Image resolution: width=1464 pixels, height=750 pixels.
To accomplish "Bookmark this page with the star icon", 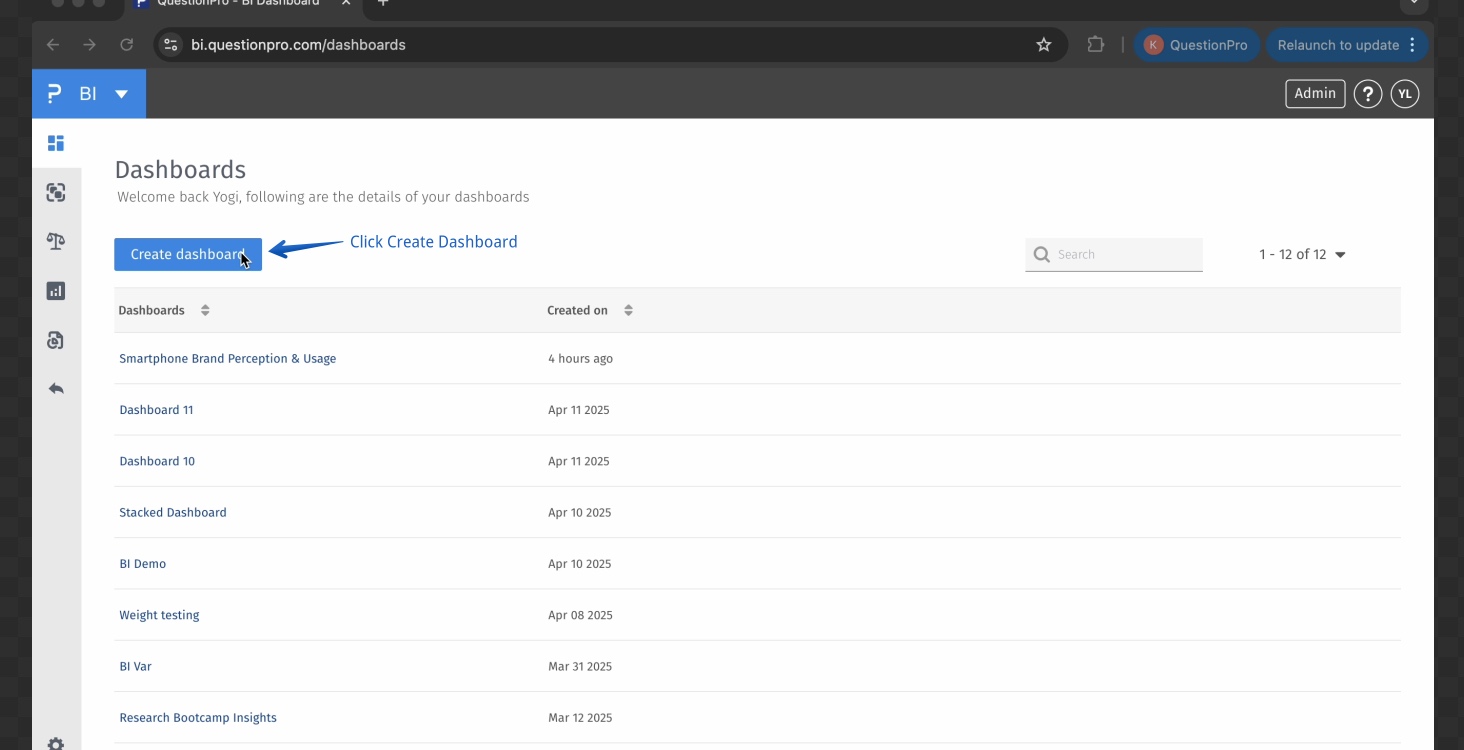I will (x=1044, y=45).
